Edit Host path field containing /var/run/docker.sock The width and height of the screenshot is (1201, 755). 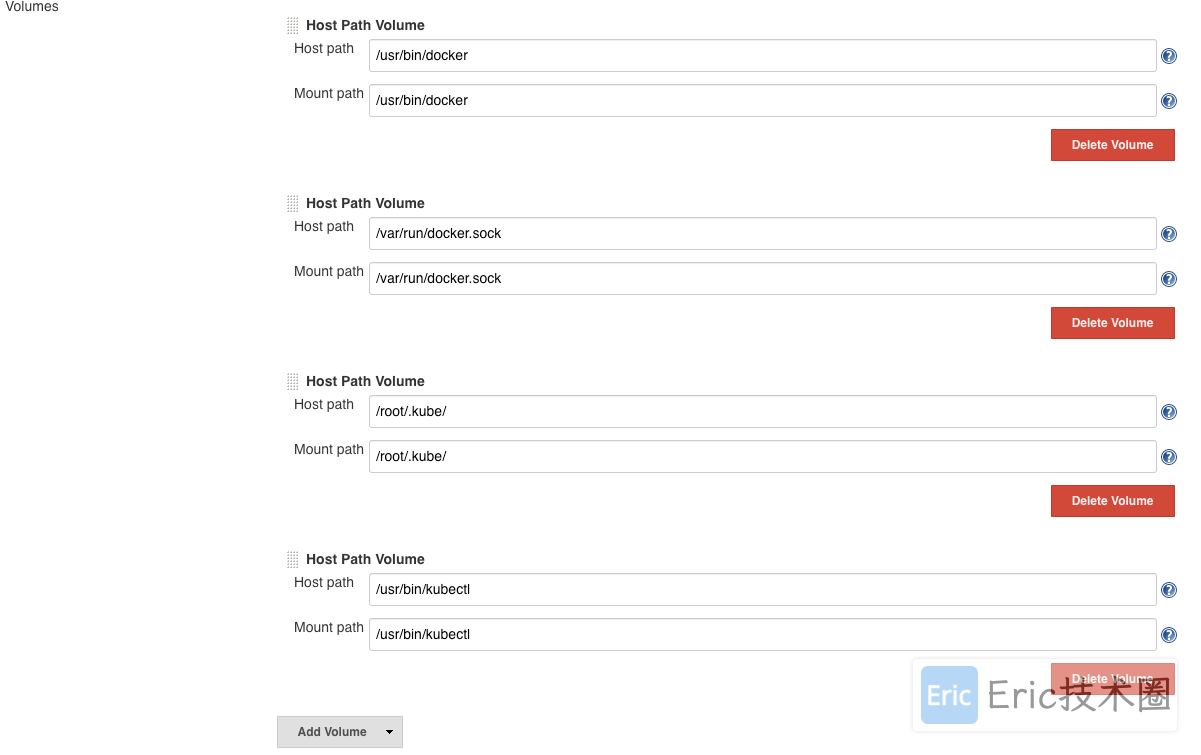(x=763, y=234)
